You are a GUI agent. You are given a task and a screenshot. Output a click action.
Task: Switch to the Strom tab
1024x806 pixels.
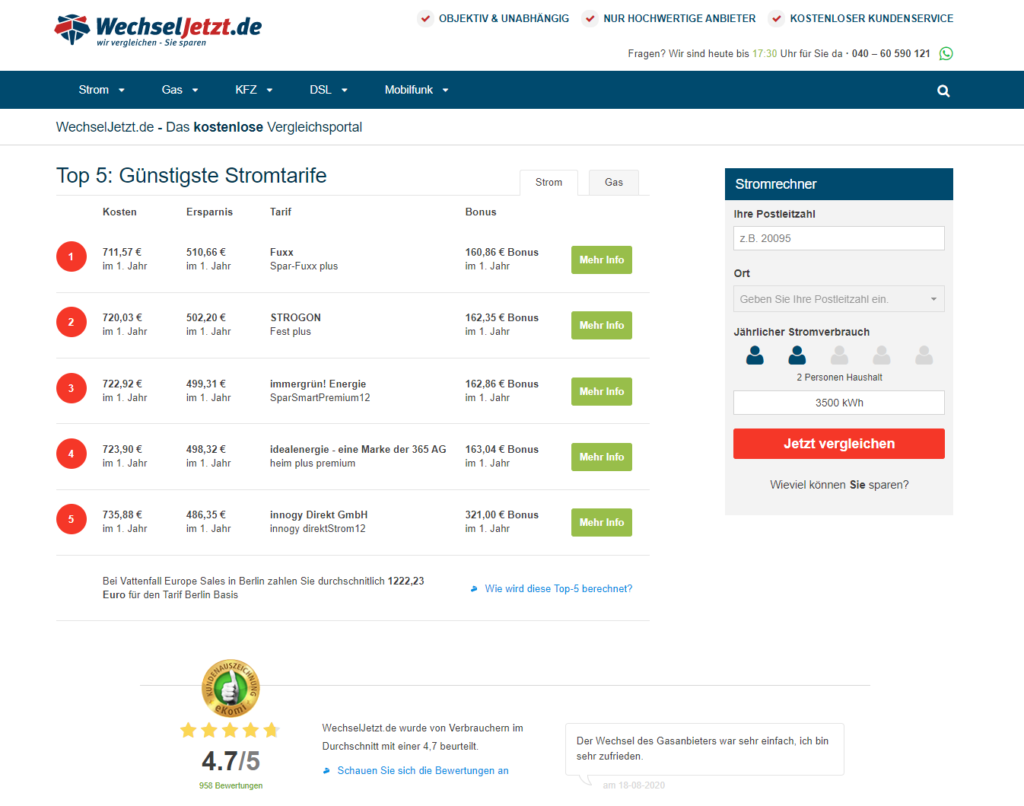pyautogui.click(x=549, y=182)
